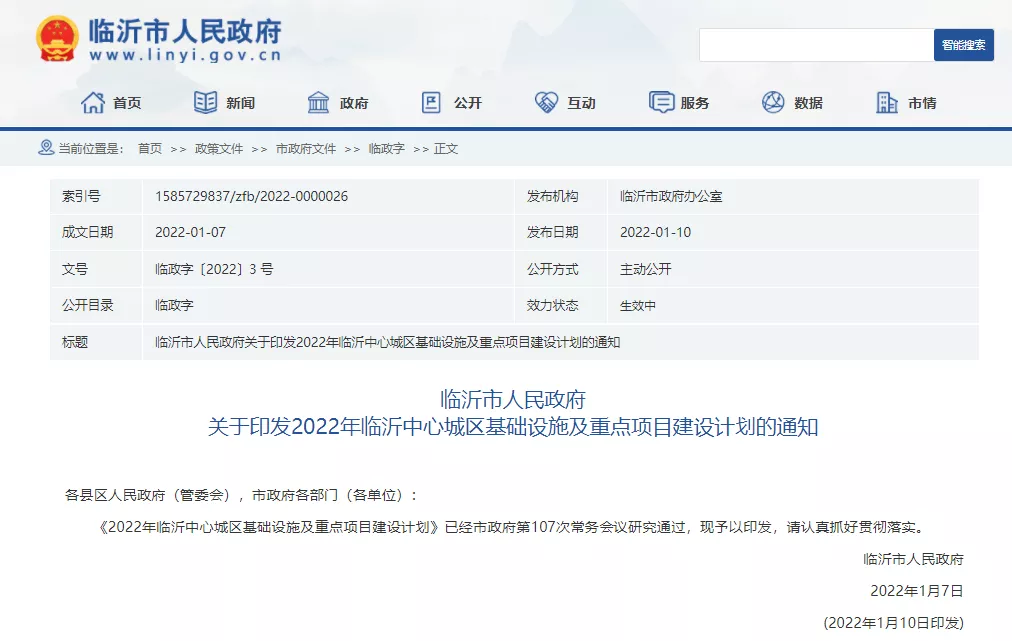This screenshot has height=641, width=1012.
Task: Click the interaction handshake heart icon
Action: tap(546, 103)
